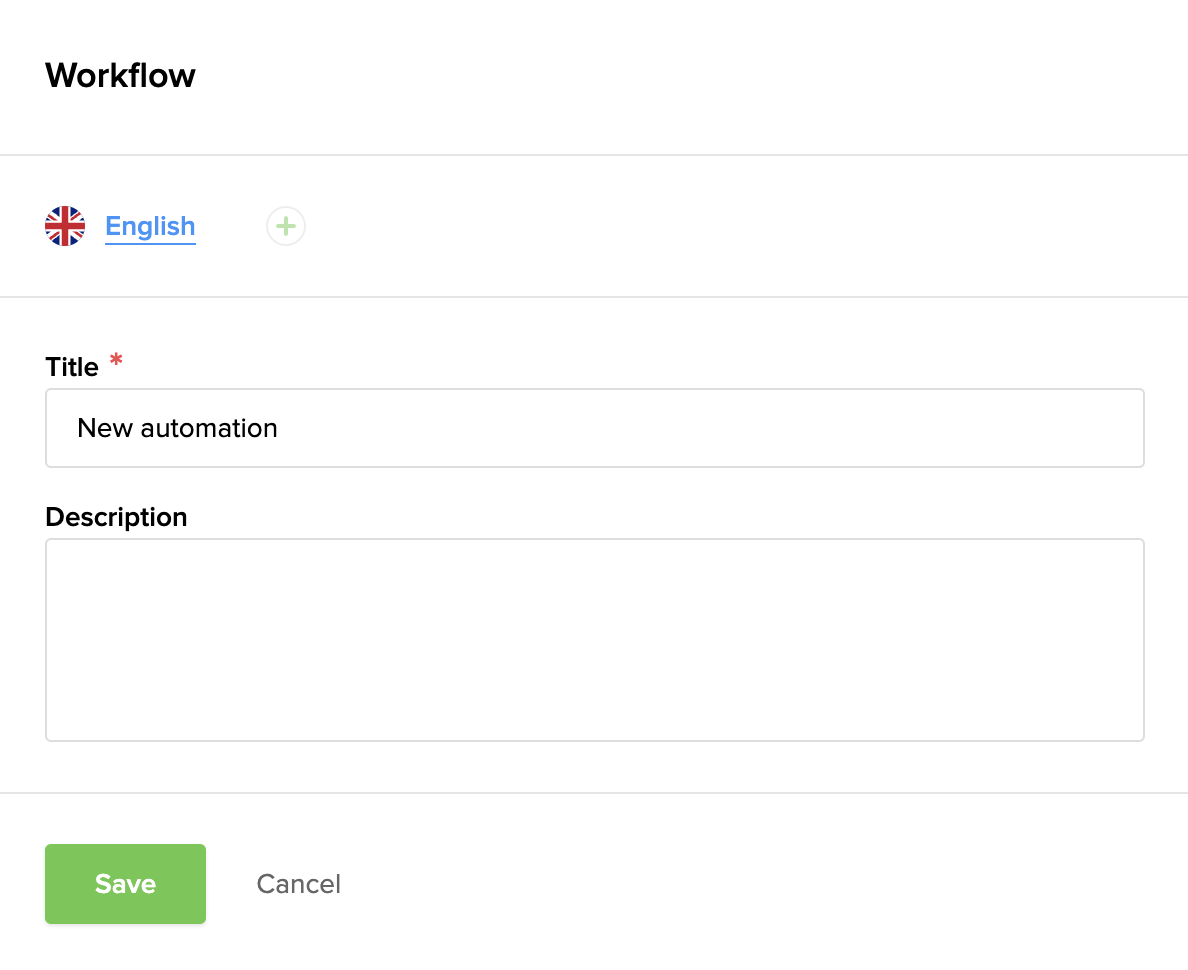
Task: Click on the 'New automation' text
Action: (177, 428)
